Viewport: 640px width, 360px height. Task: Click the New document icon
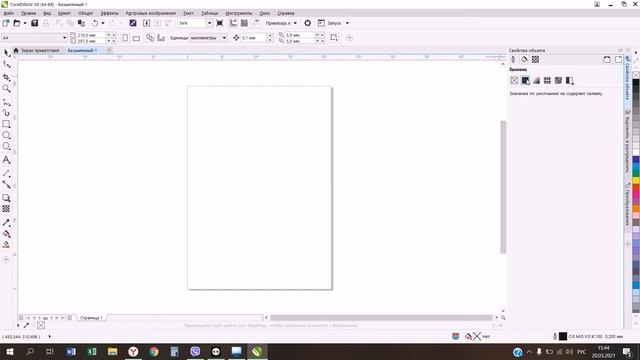click(x=6, y=23)
